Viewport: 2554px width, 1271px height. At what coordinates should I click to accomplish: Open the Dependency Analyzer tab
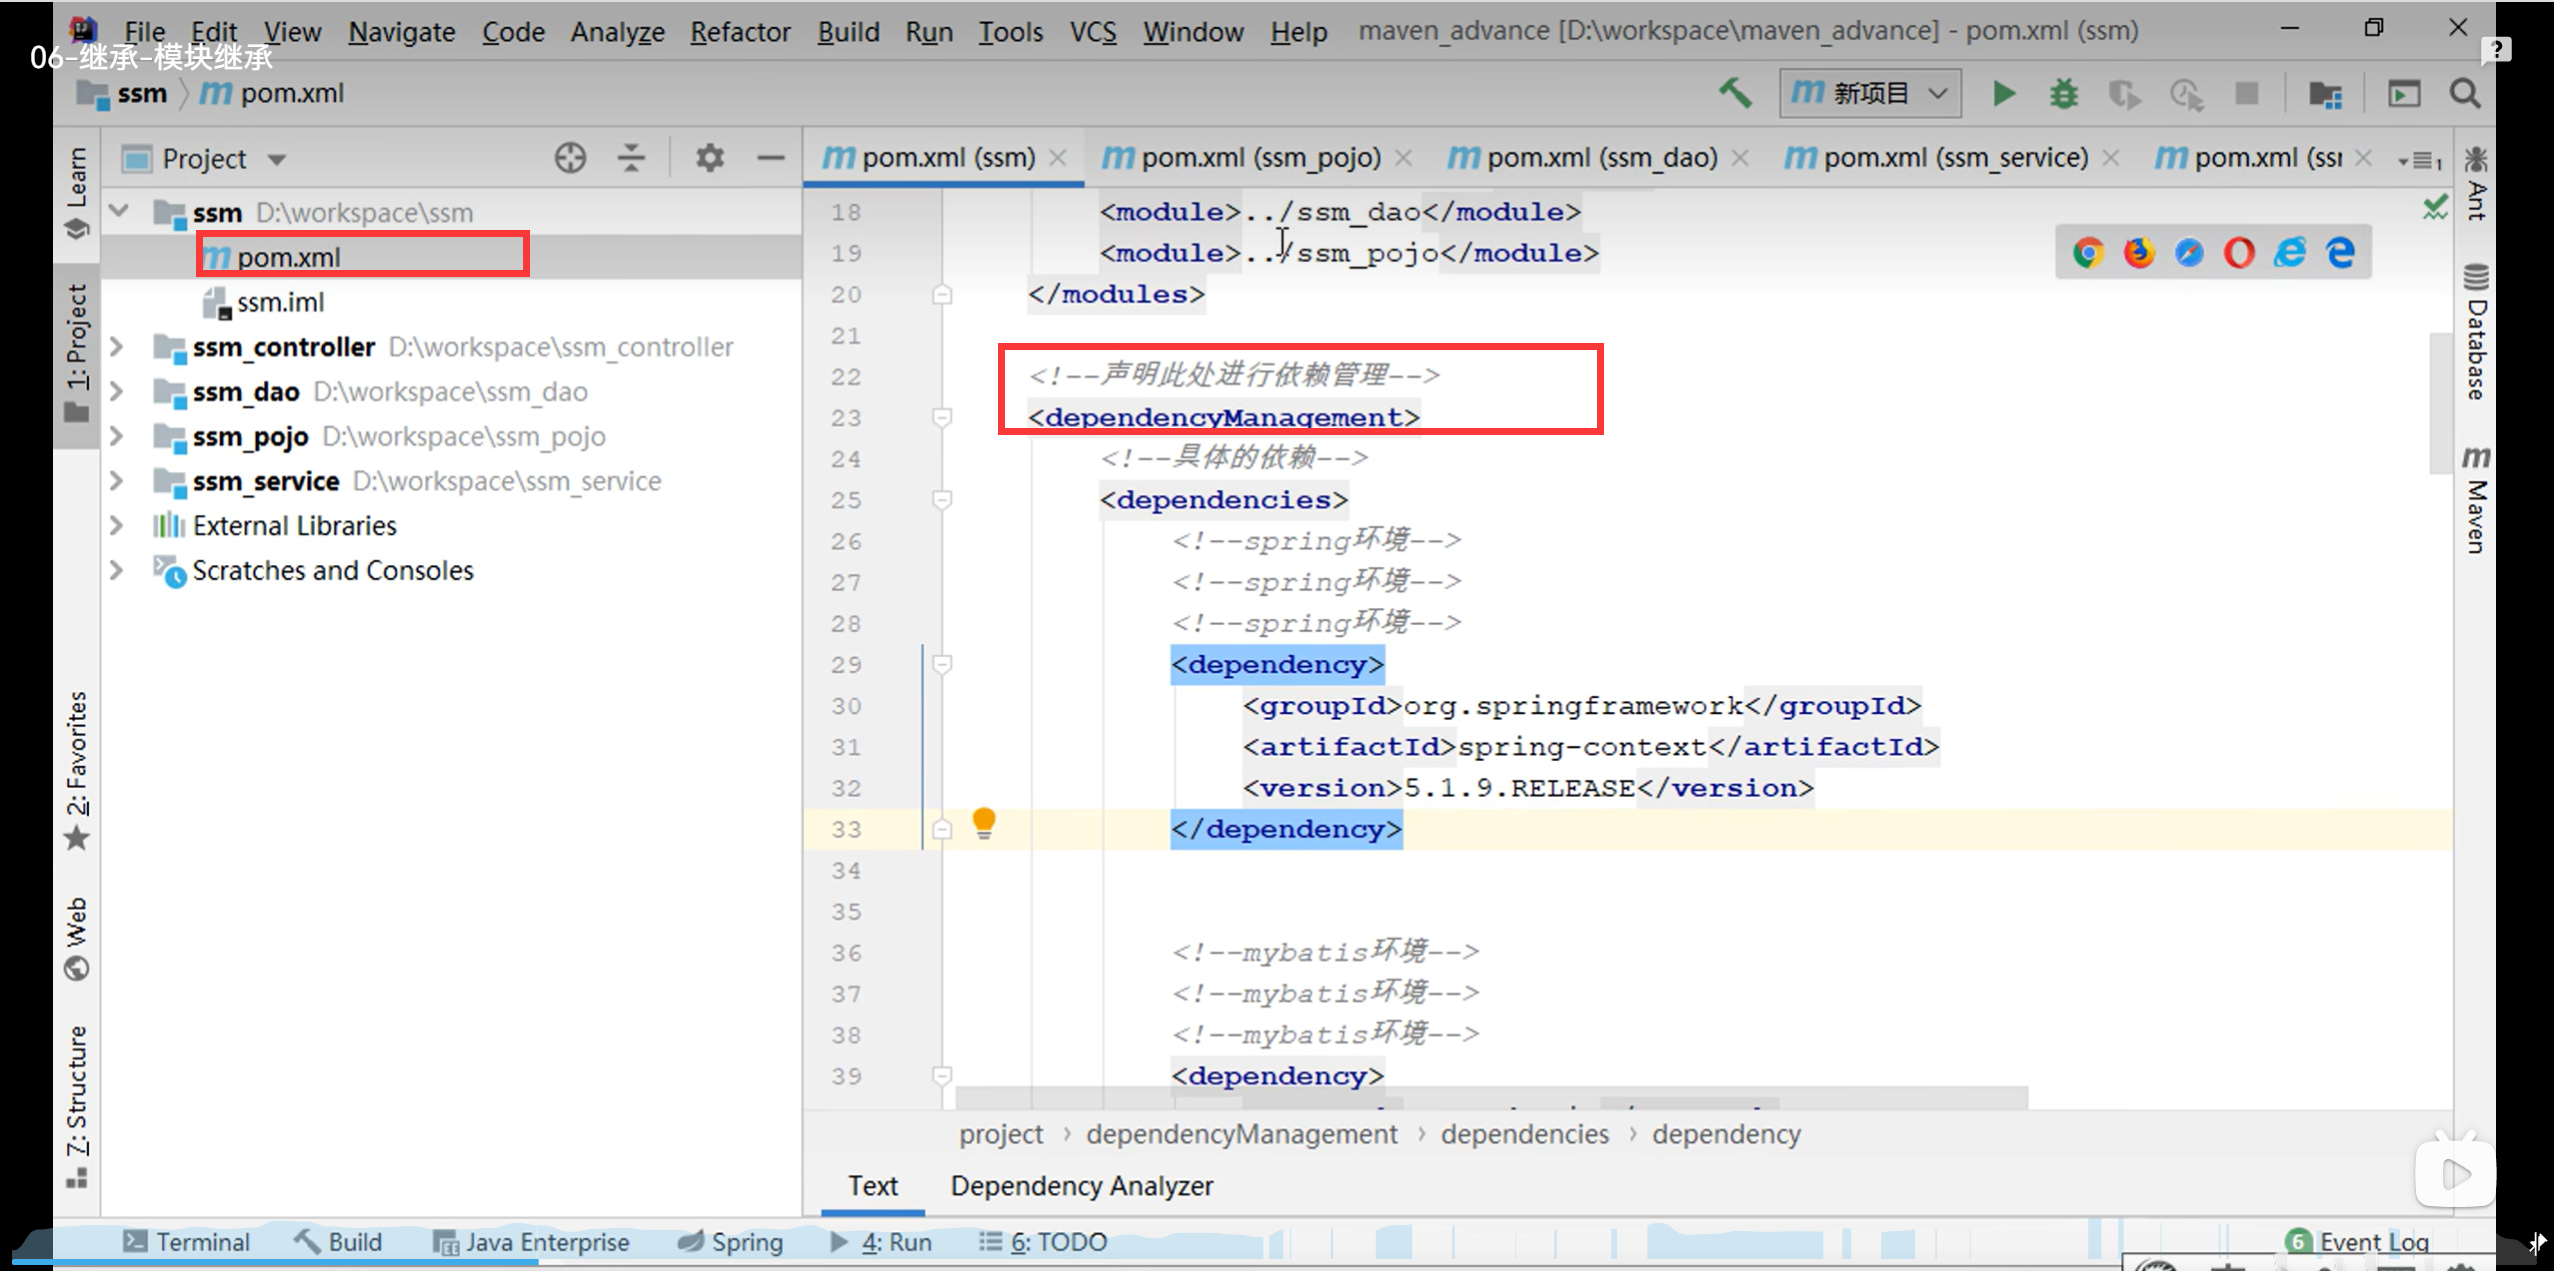point(1081,1186)
